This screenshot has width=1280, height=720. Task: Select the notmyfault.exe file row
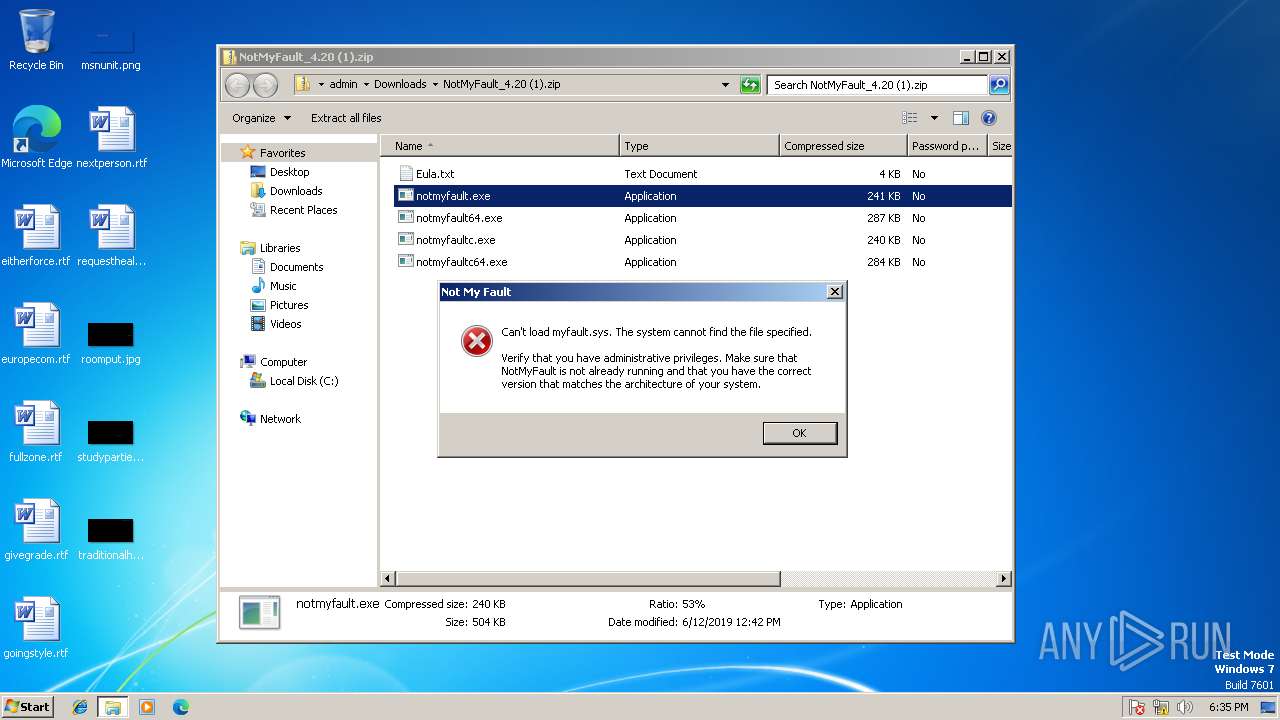tap(703, 196)
